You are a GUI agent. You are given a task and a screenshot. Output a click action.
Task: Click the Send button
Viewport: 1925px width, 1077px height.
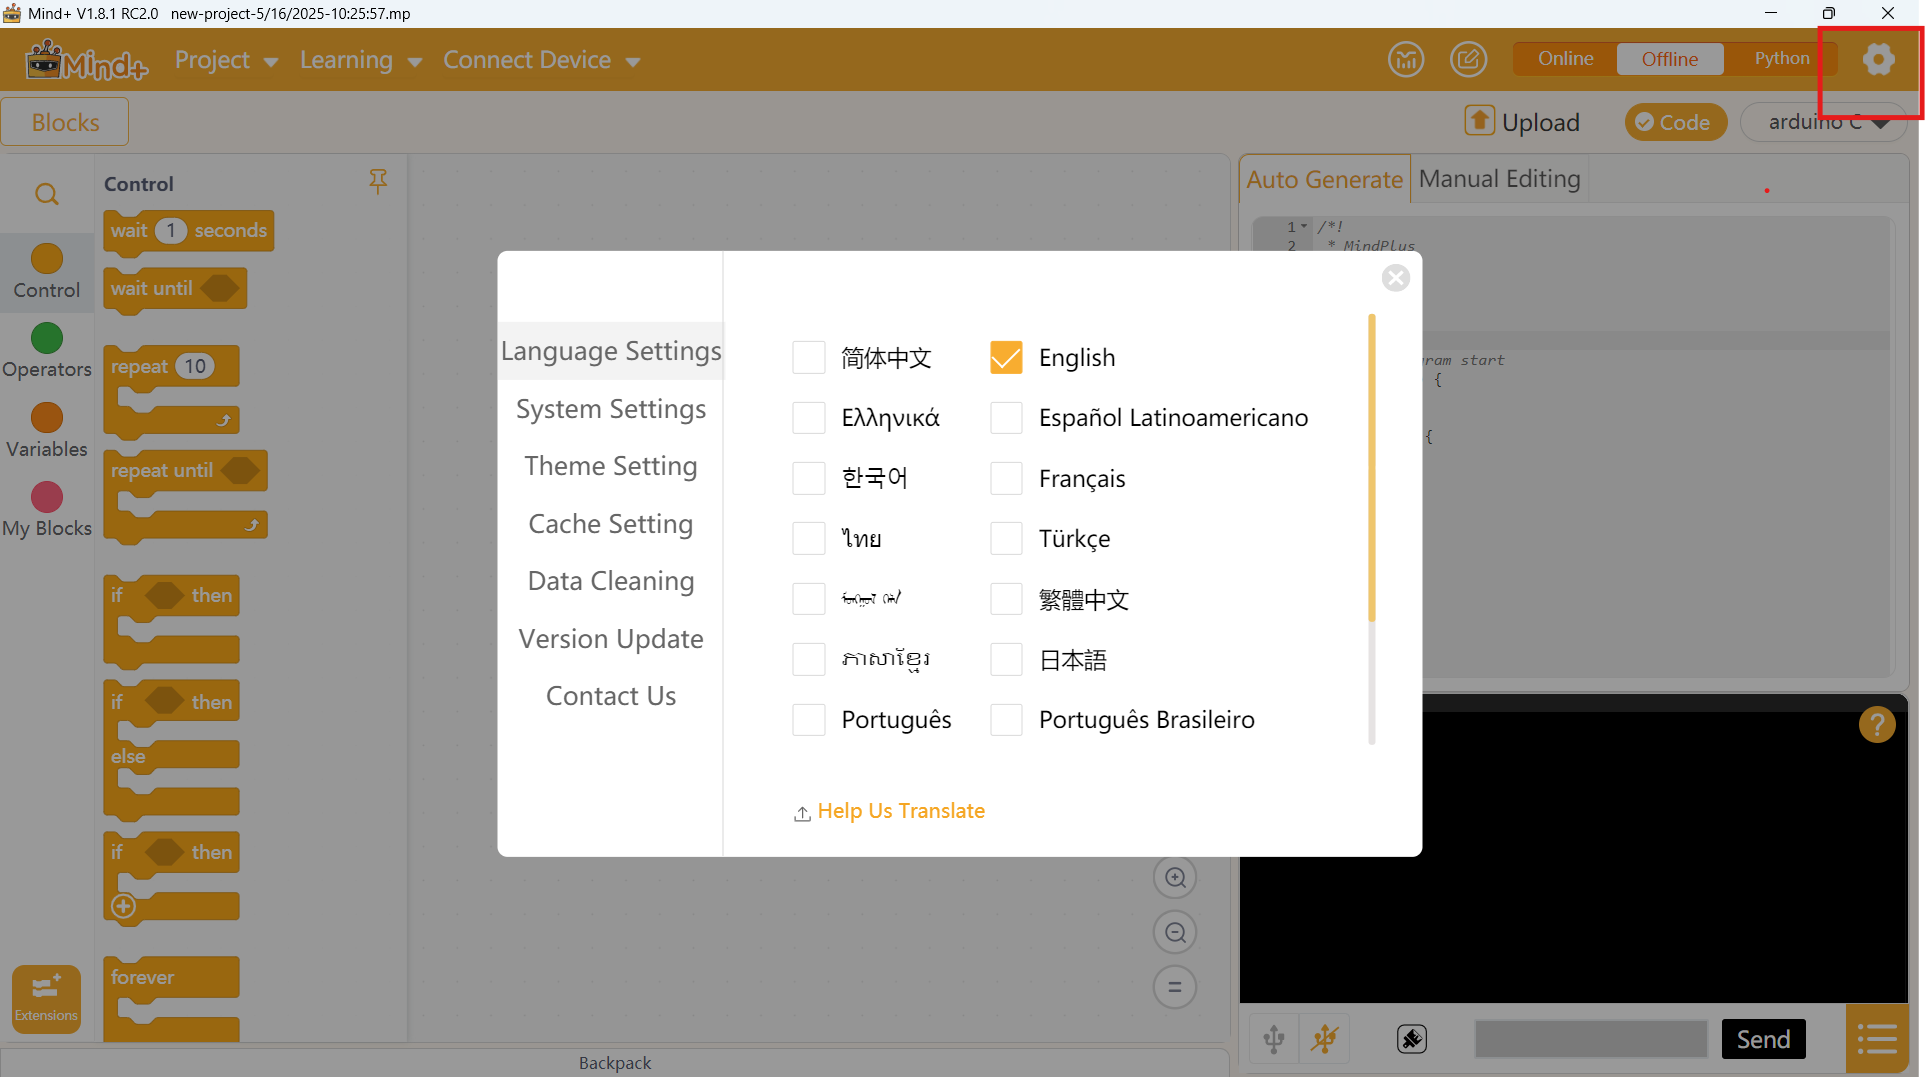(x=1763, y=1040)
